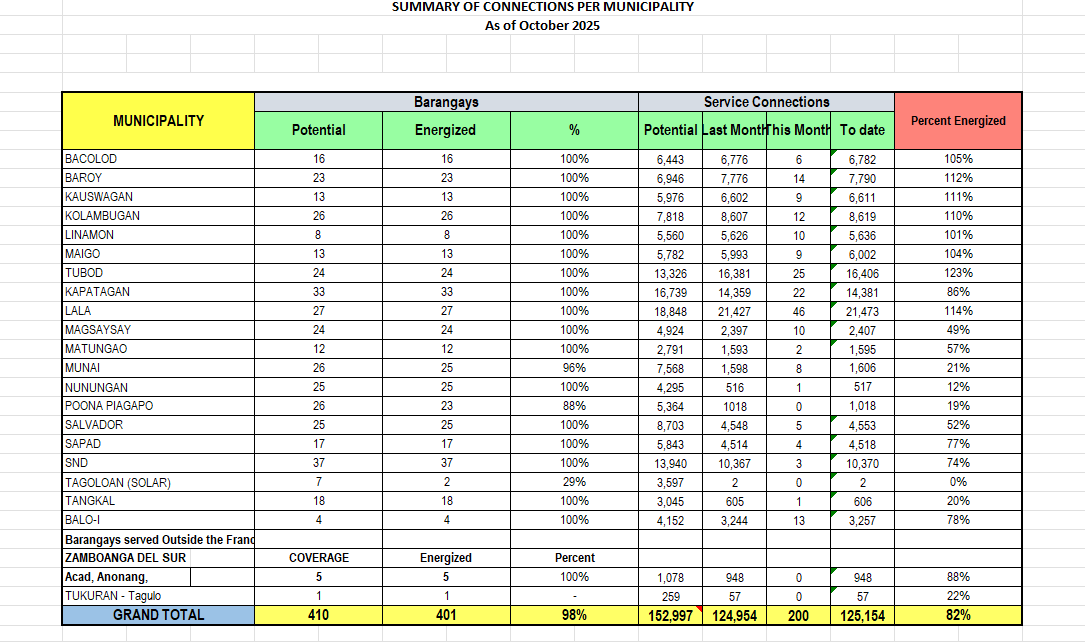Screen dimensions: 1085x642
Task: Click the Barangays group header cell
Action: pos(446,102)
